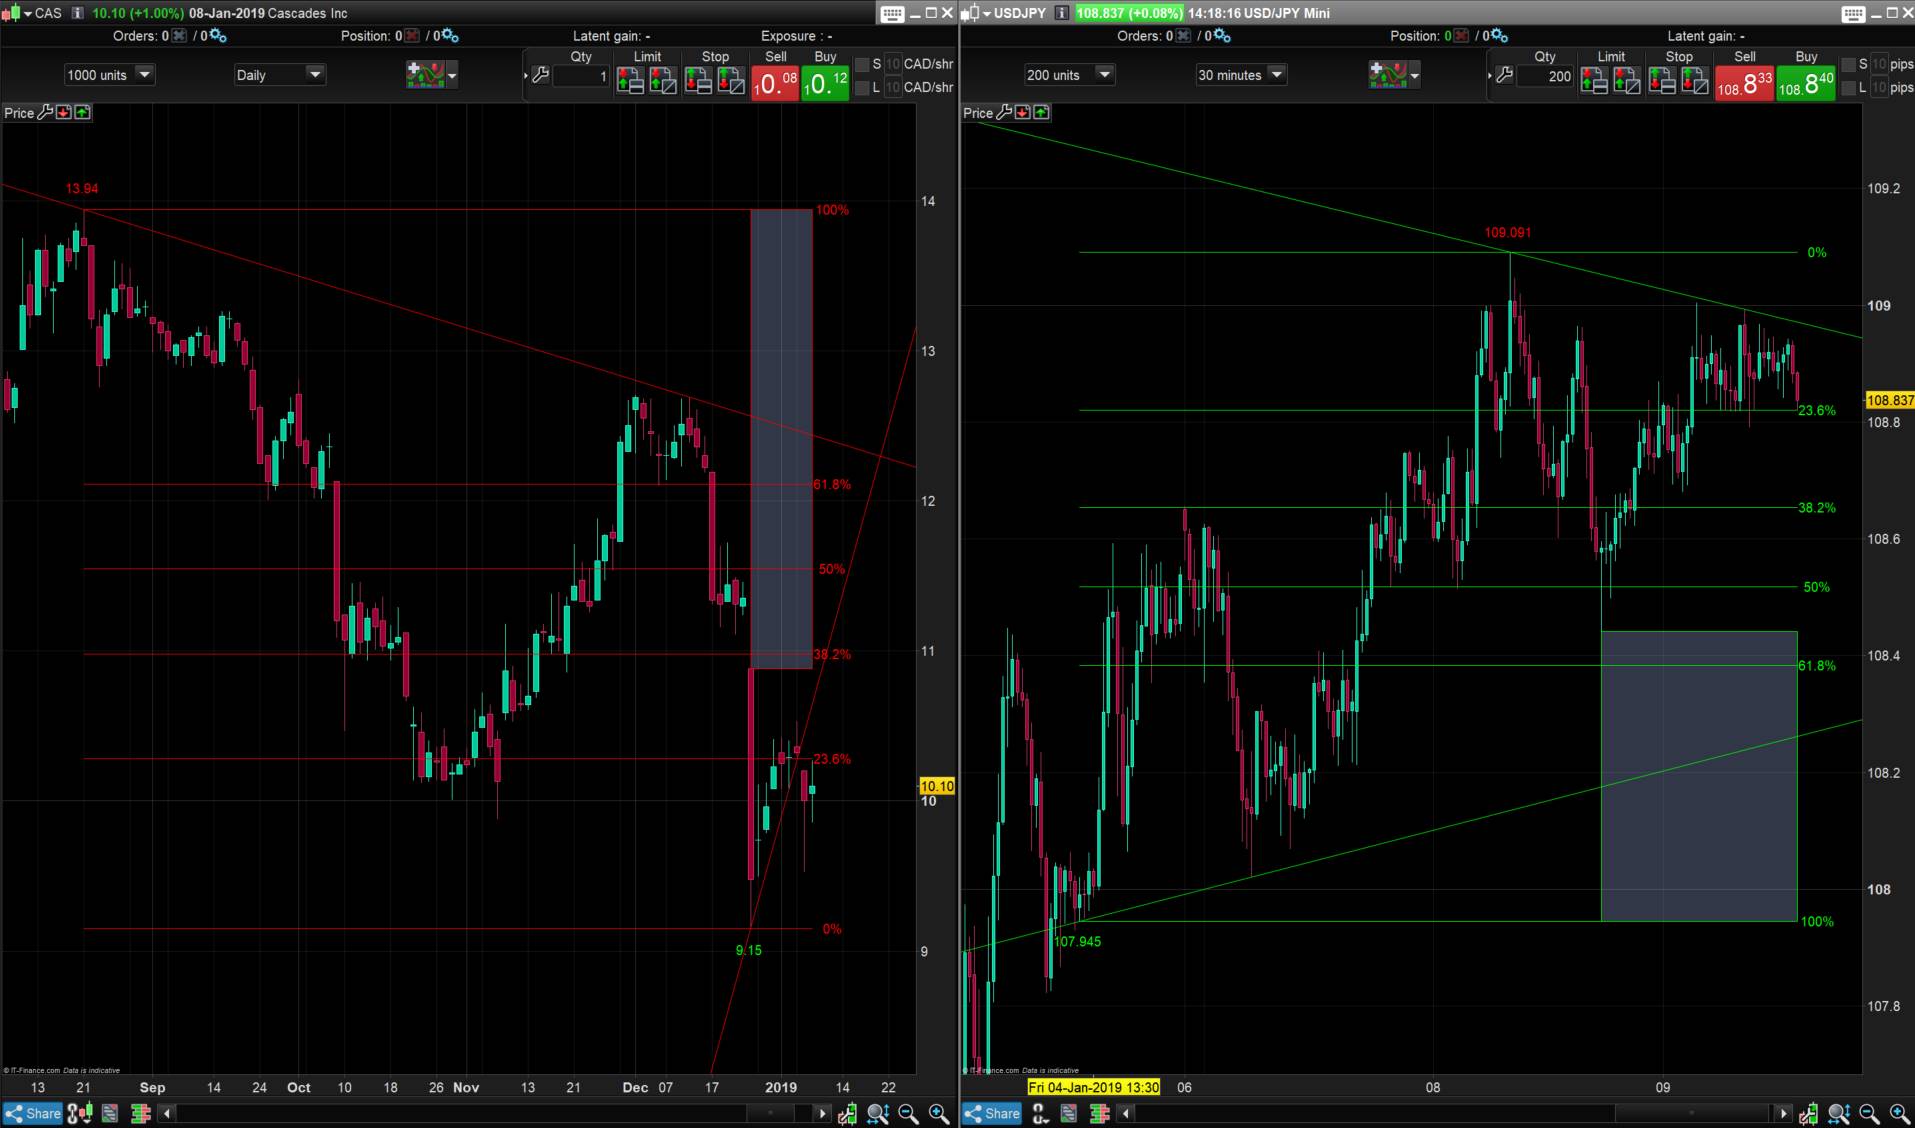Move CAS Price panel up
Viewport: 1915px width, 1128px height.
tap(82, 113)
